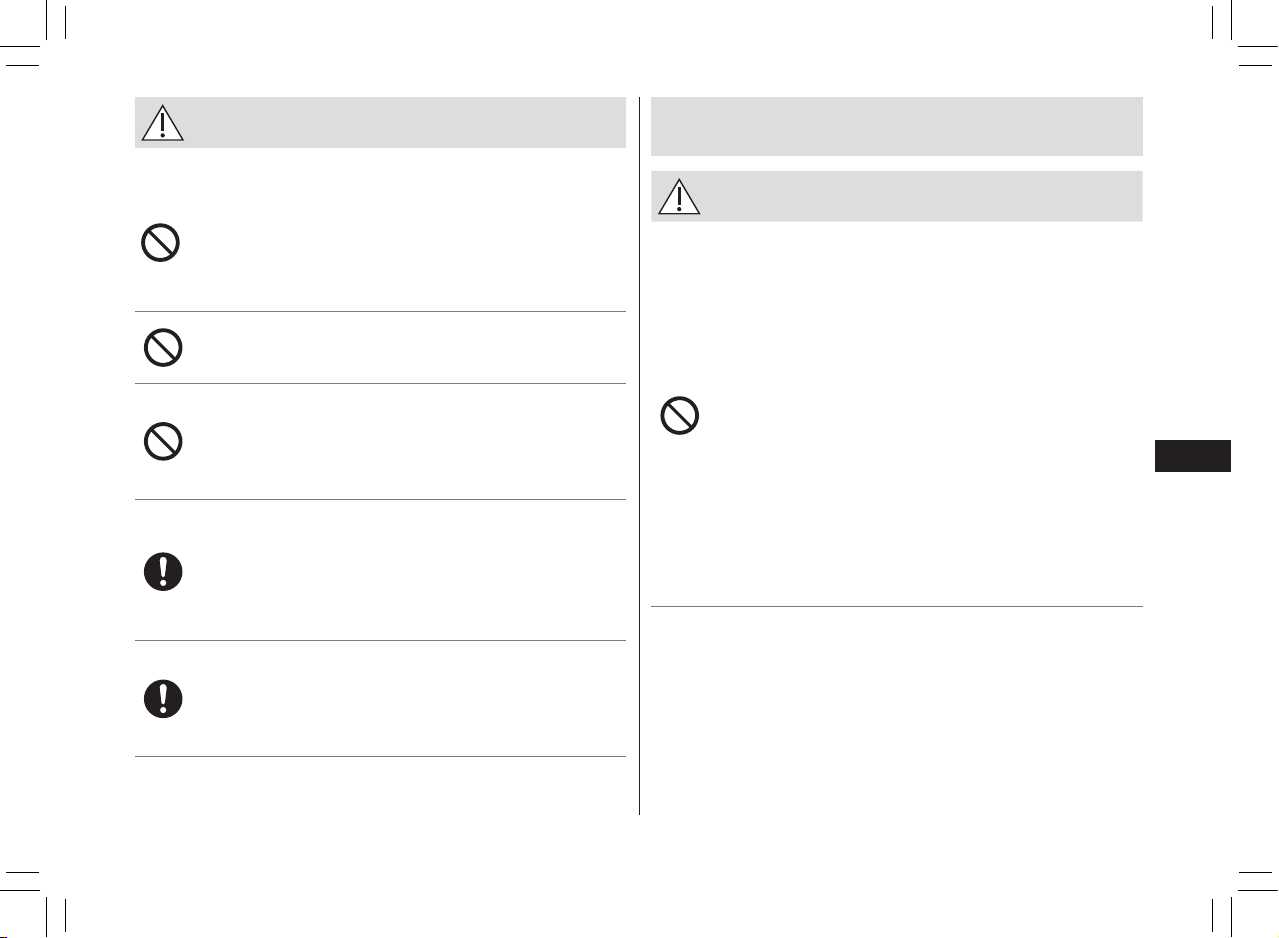Select the middle prohibition symbol in left column

[x=162, y=347]
